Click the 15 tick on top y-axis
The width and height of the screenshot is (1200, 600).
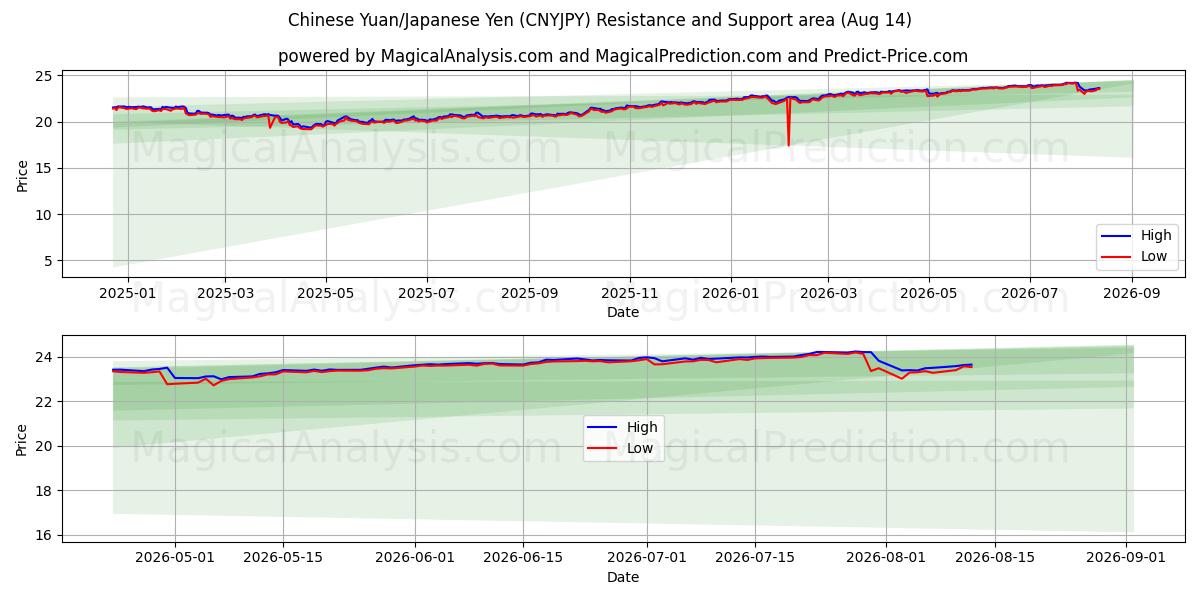tap(46, 168)
